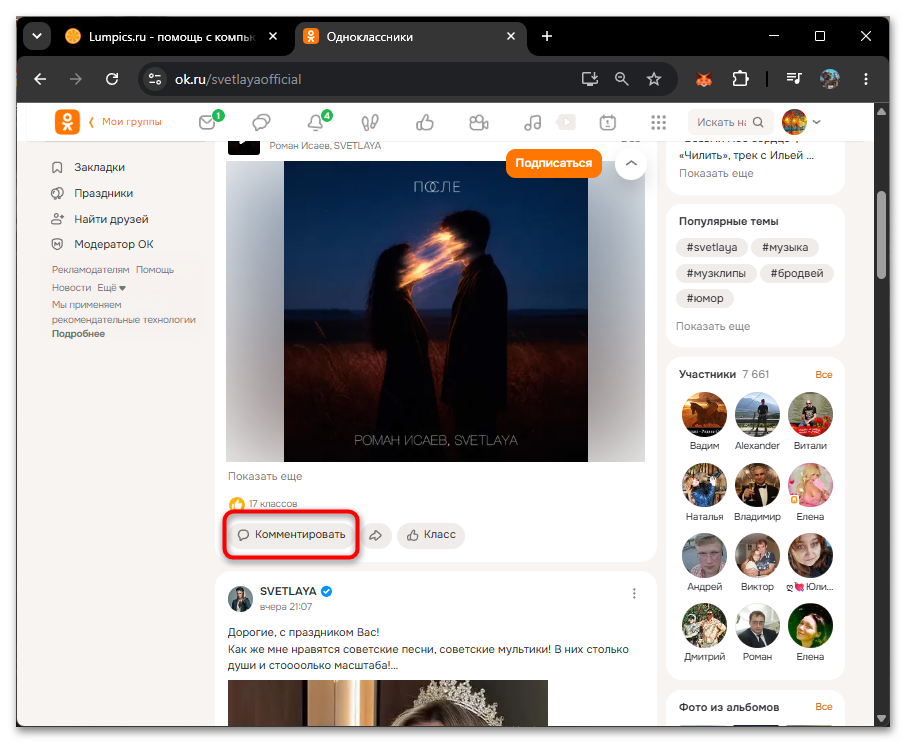Close the Lumpics.ru tab
The height and width of the screenshot is (743, 906).
pyautogui.click(x=273, y=36)
